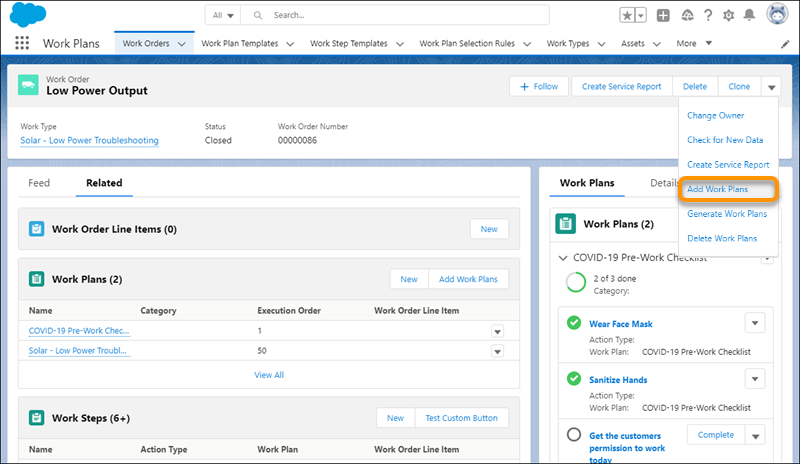Click the Work Order truck icon
800x464 pixels.
tap(28, 85)
